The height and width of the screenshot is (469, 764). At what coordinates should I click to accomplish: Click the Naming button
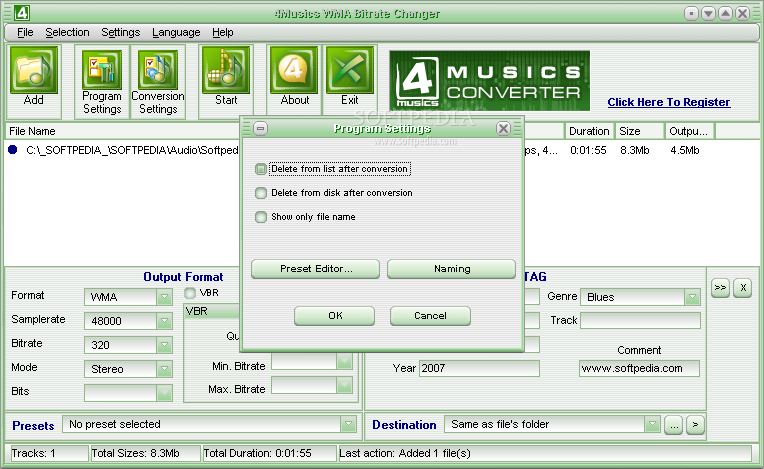click(x=451, y=269)
